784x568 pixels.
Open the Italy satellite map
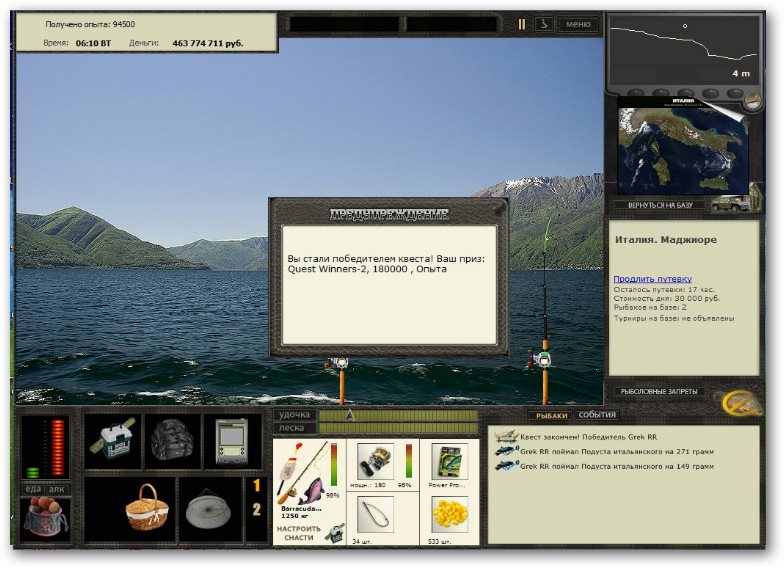click(x=683, y=148)
